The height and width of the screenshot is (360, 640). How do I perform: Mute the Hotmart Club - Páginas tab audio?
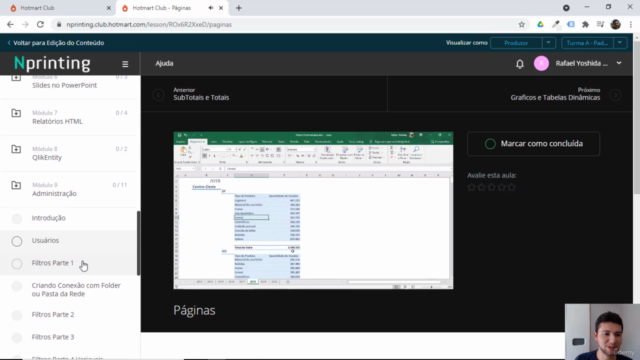pyautogui.click(x=211, y=8)
